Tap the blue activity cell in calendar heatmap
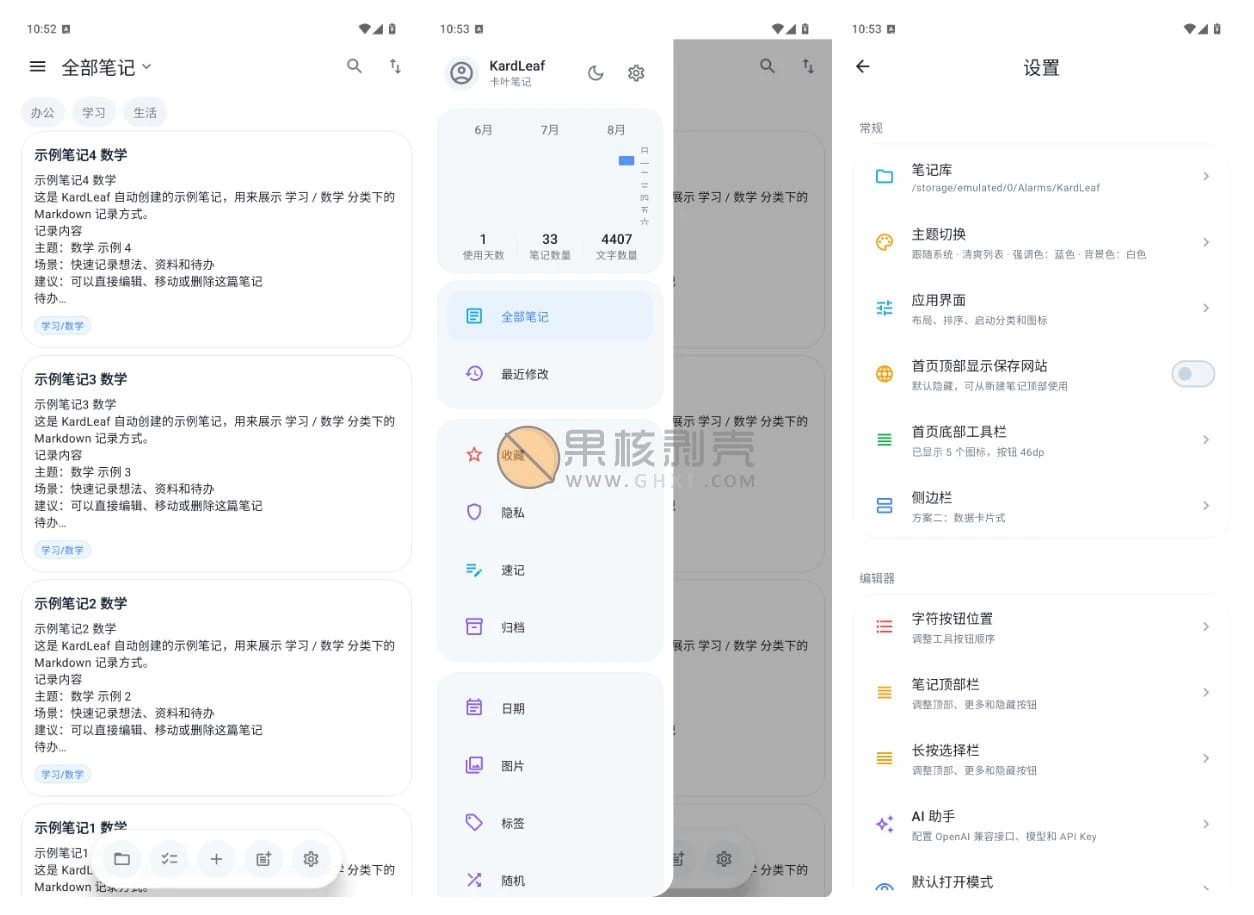Screen dimensions: 1254x915 click(x=626, y=161)
